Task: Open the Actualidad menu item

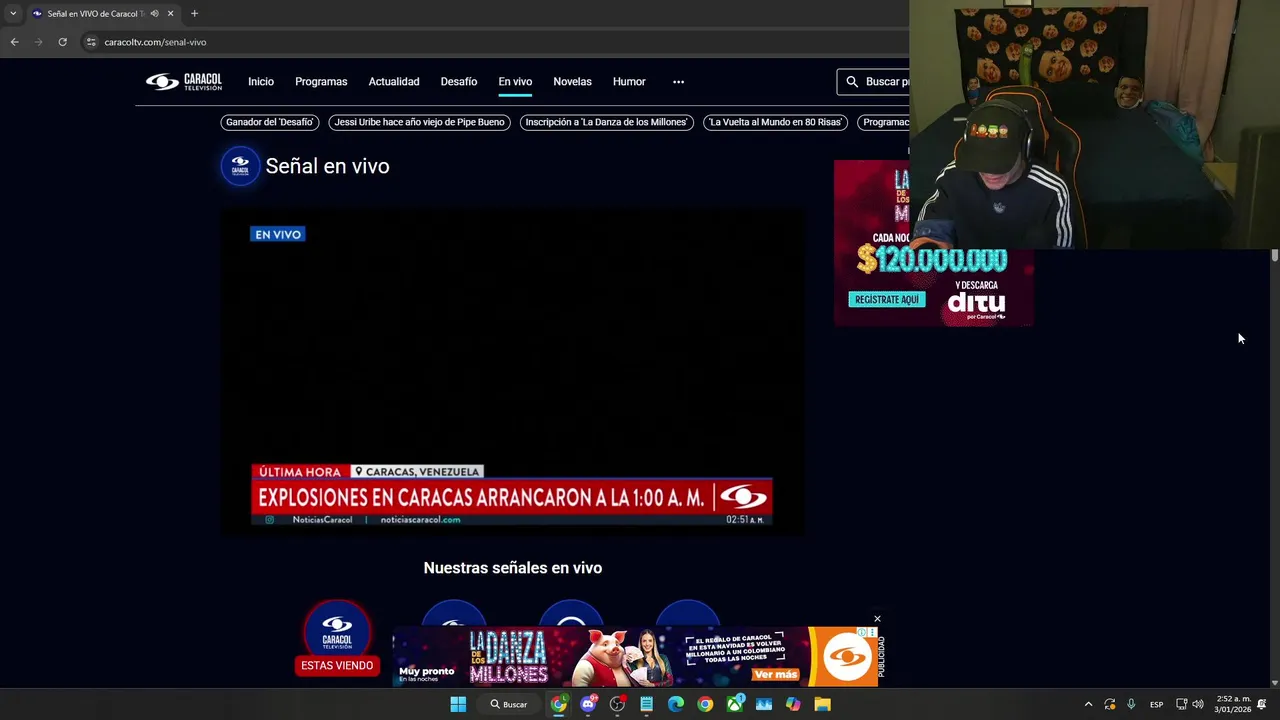Action: [394, 82]
